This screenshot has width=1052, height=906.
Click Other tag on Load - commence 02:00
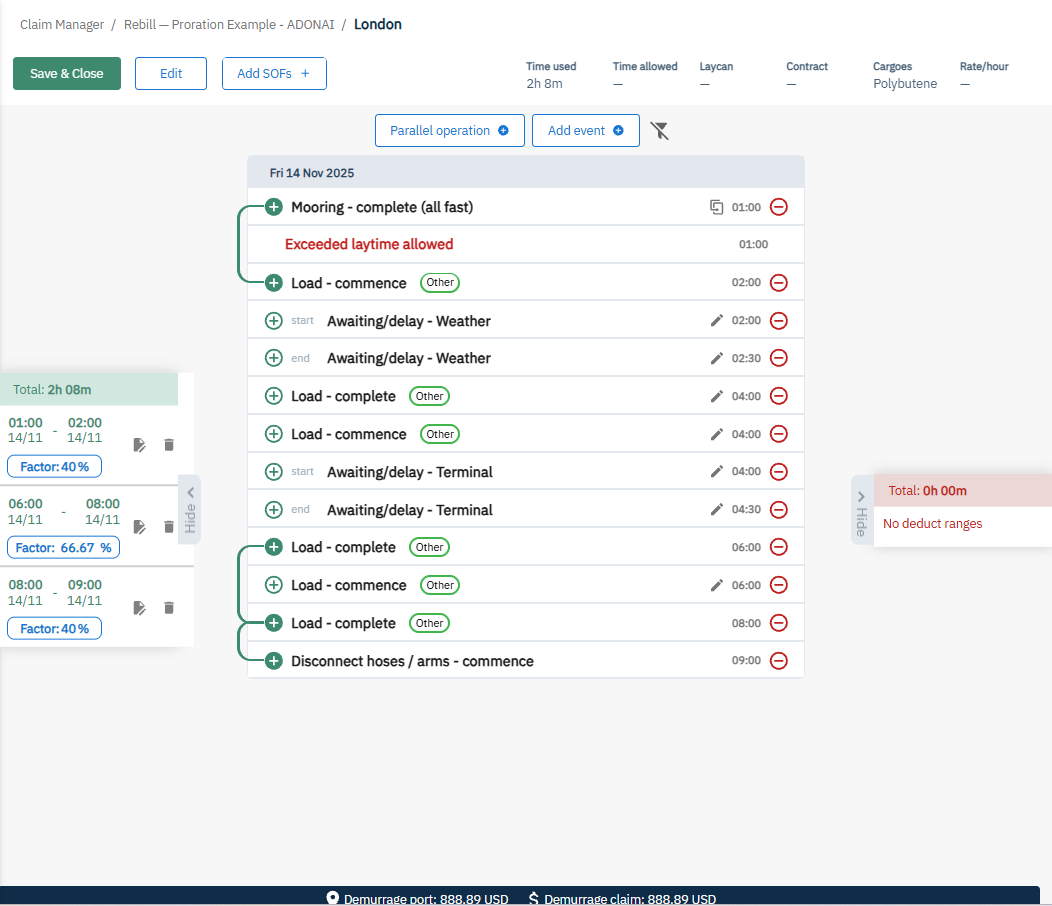pos(439,283)
